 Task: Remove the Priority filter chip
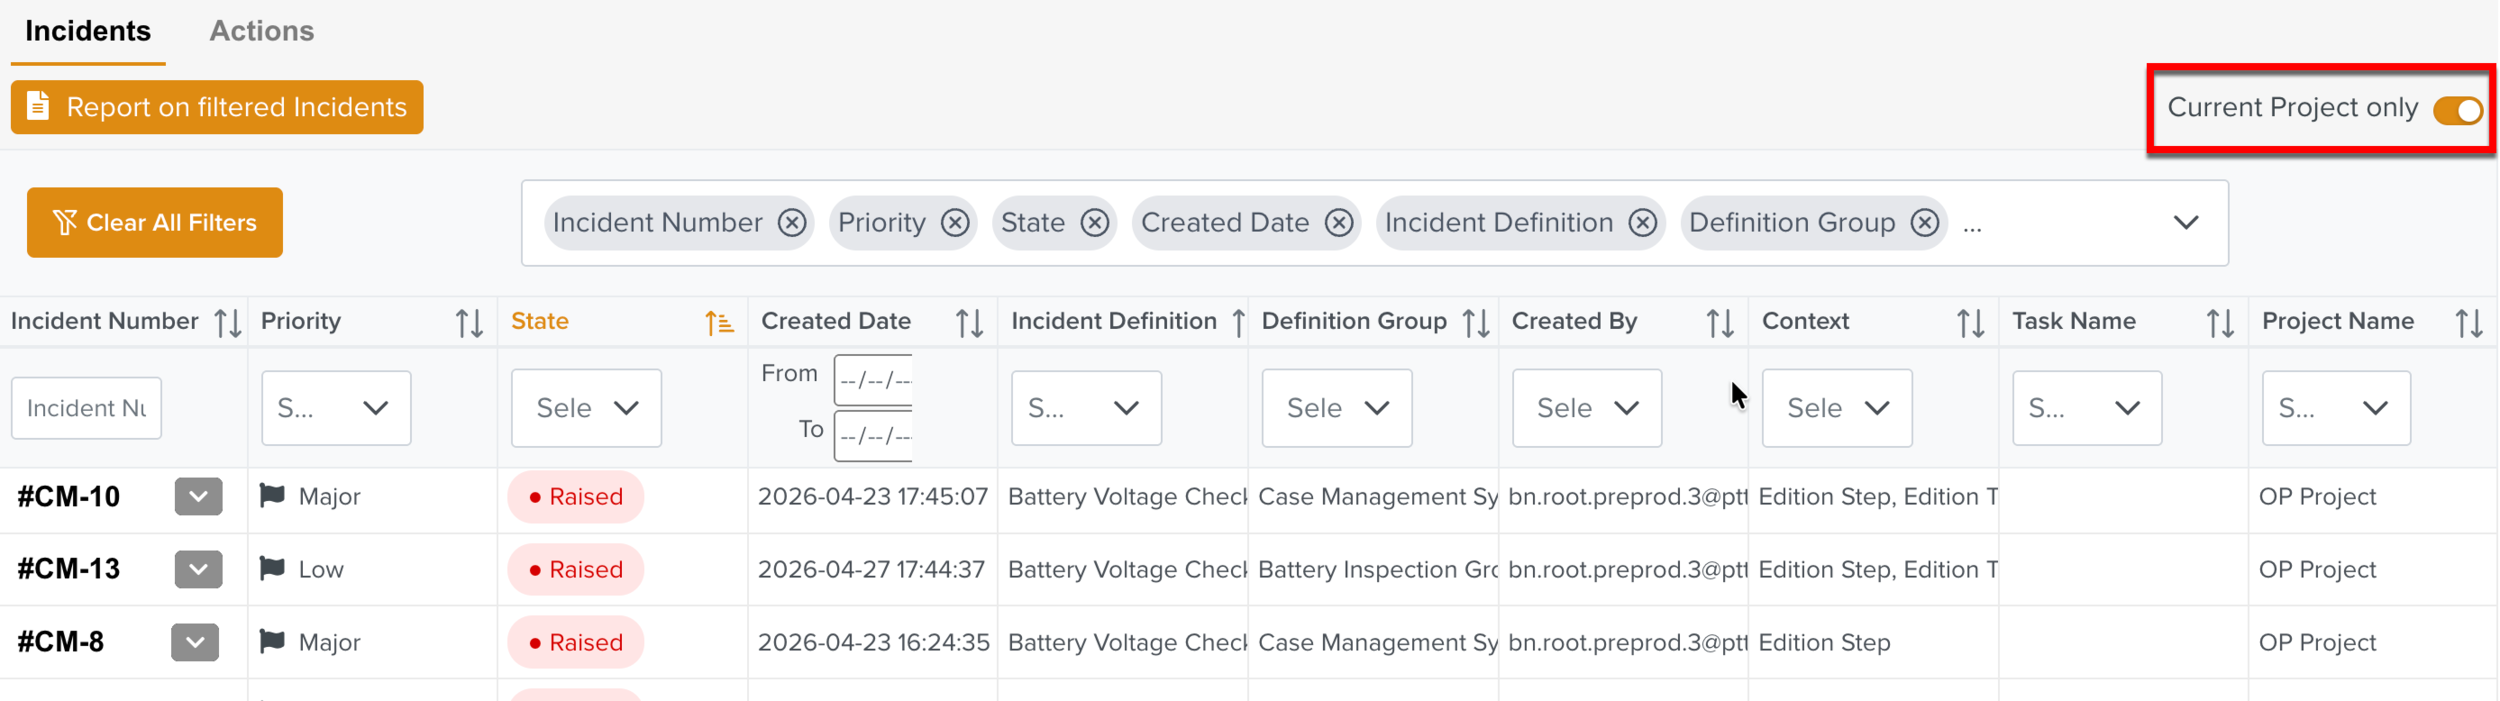(955, 222)
